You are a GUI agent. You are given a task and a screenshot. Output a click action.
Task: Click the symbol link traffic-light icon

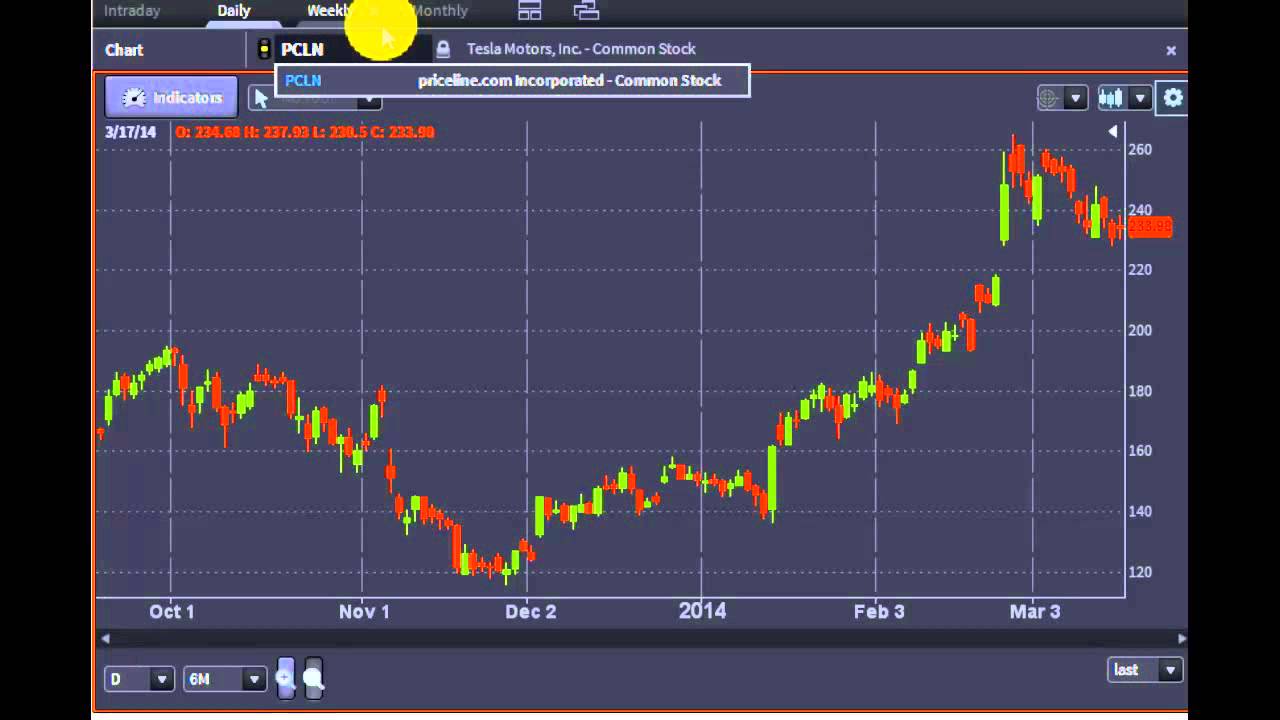[264, 49]
